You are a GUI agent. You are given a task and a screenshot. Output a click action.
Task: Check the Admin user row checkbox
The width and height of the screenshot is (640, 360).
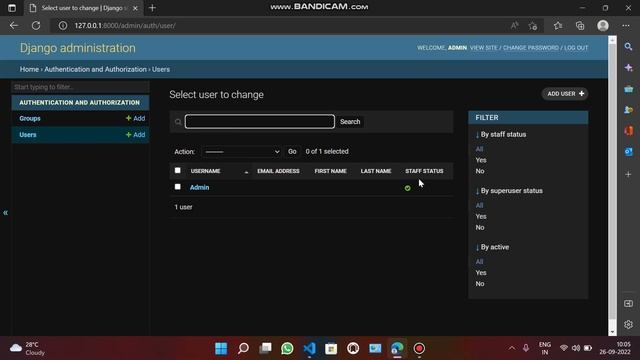(178, 187)
